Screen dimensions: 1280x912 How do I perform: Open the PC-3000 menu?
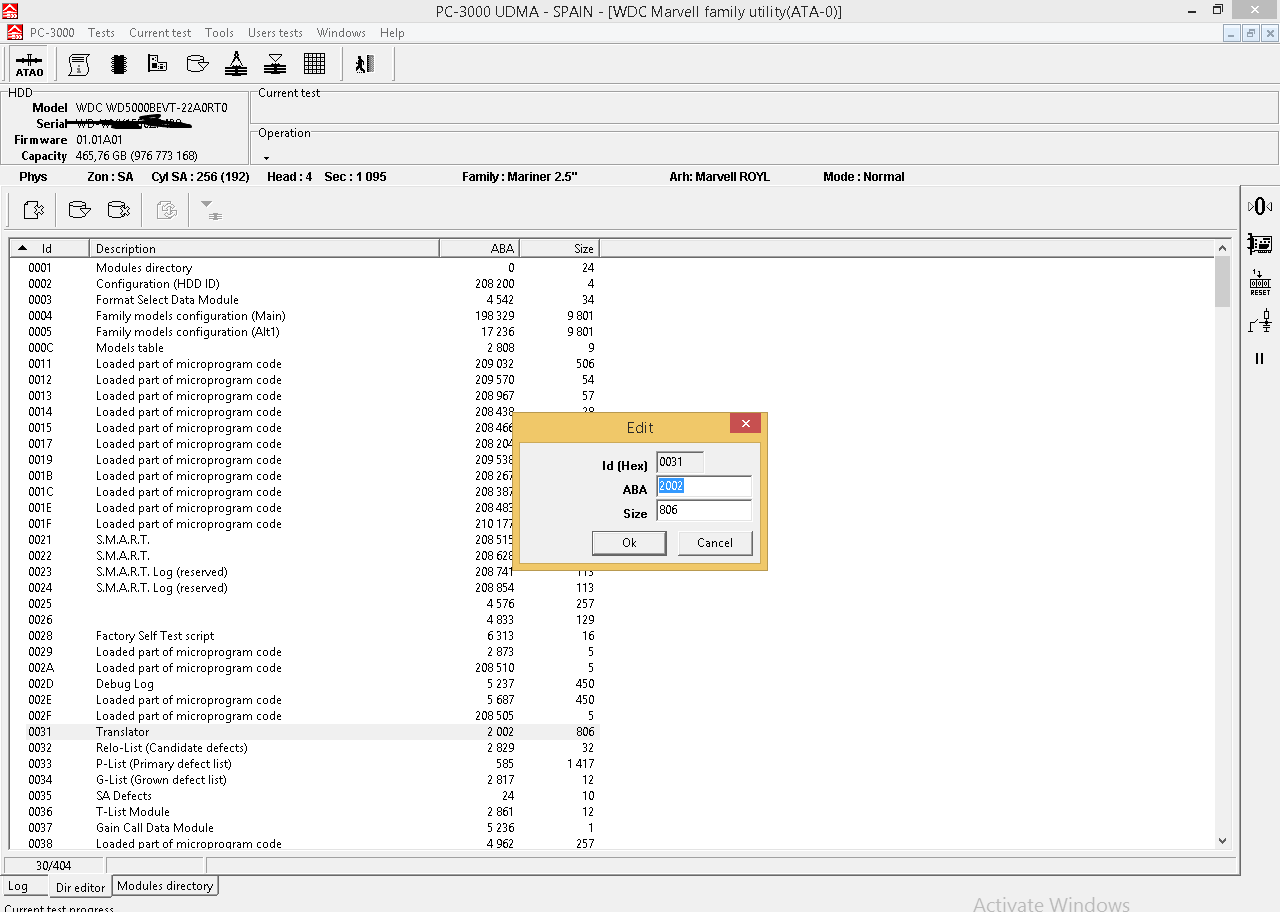pyautogui.click(x=52, y=33)
